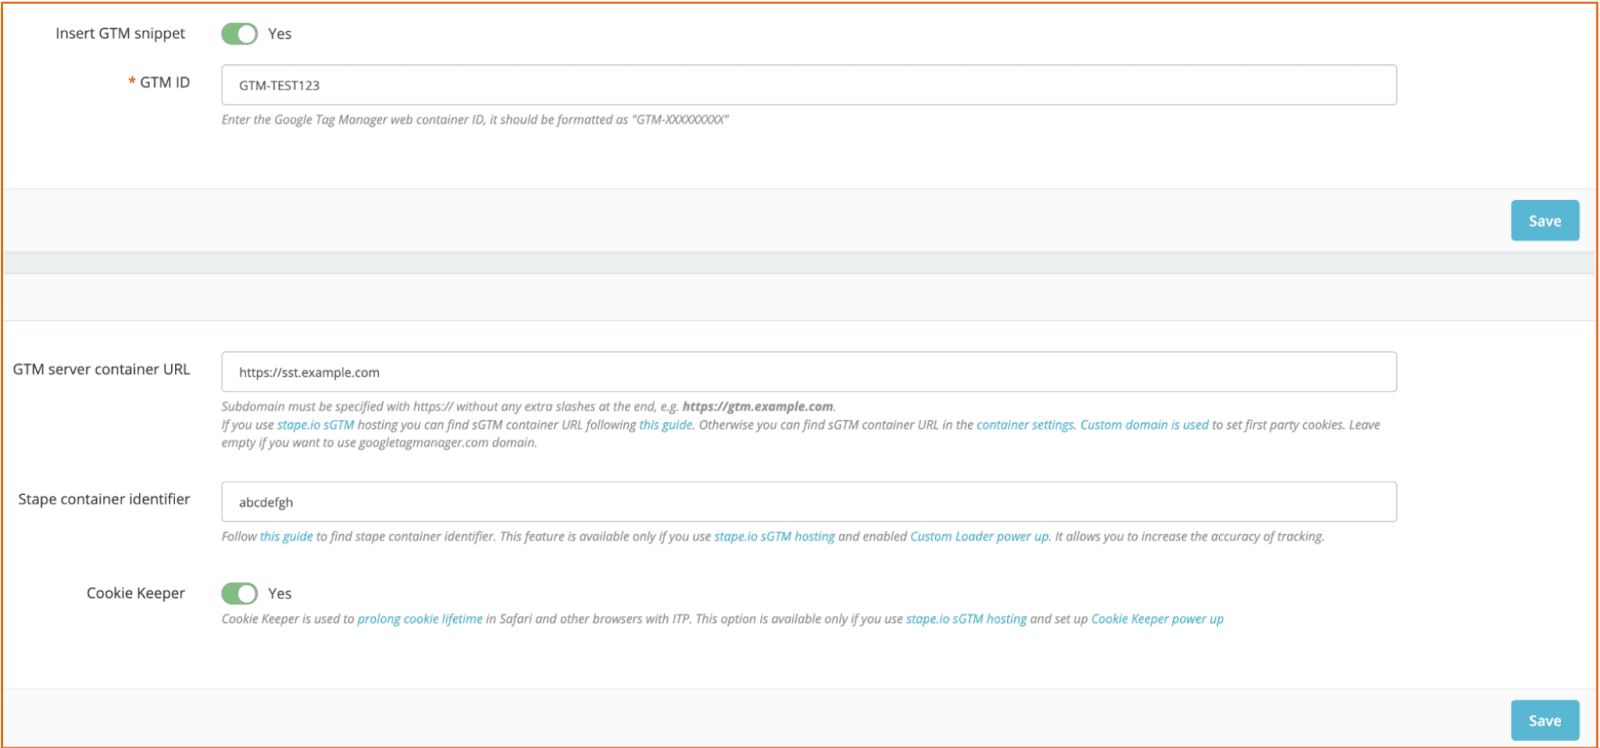
Task: Open the stape.io sGTM link under container URL
Action: (x=316, y=425)
